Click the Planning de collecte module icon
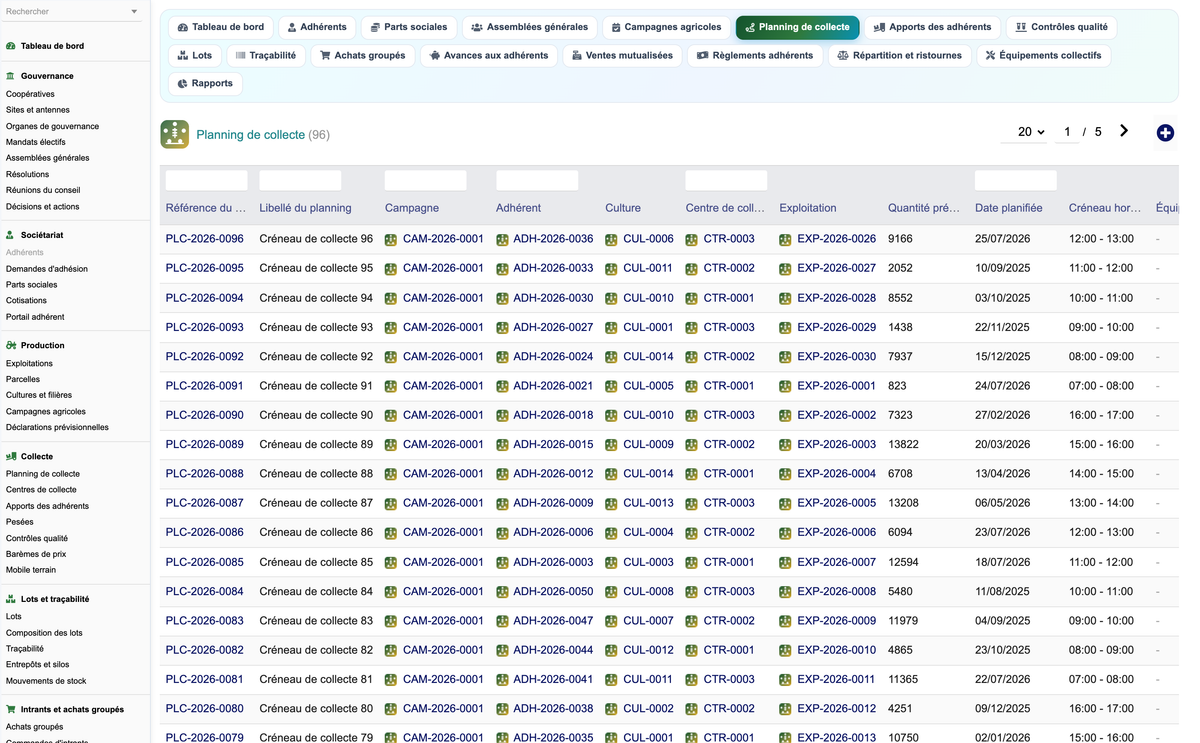The image size is (1200, 743). (175, 134)
